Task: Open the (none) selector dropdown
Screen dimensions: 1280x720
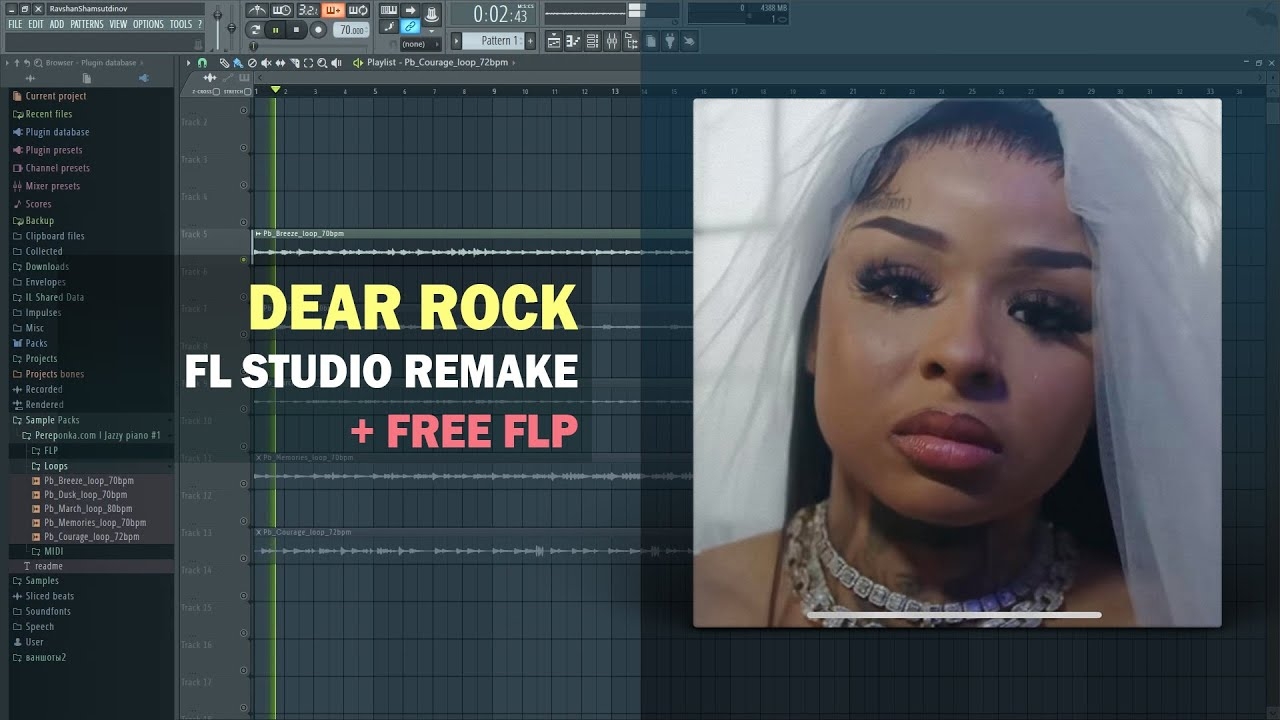Action: click(x=421, y=44)
